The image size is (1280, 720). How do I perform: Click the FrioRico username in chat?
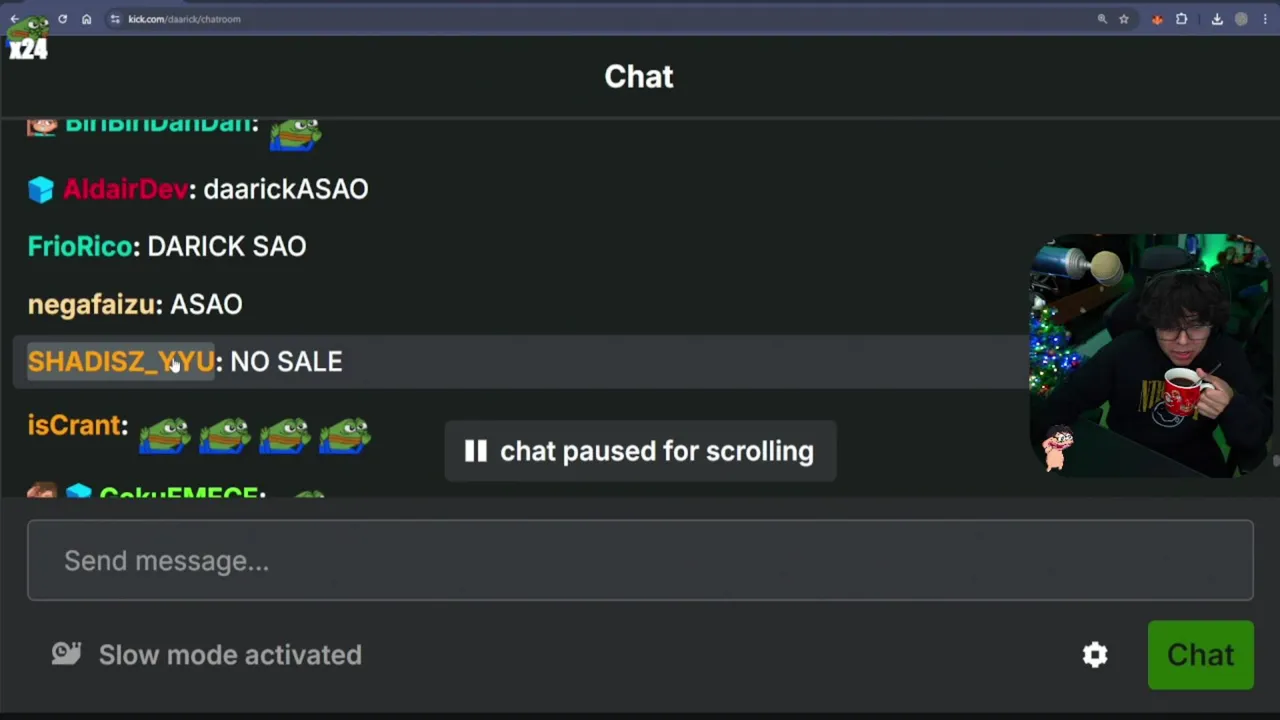click(80, 246)
